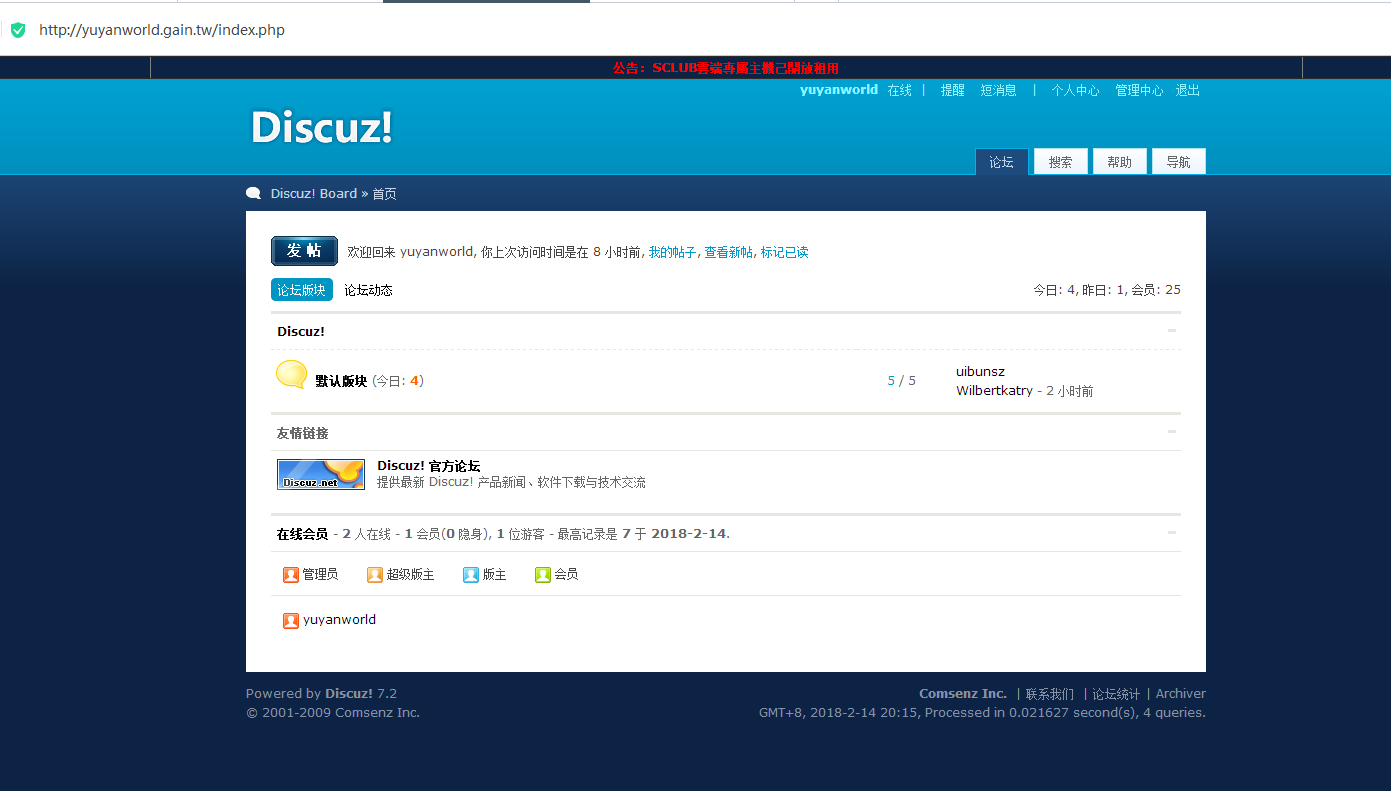Screen dimensions: 1391x791
Task: Click the browser address bar URL
Action: coord(162,30)
